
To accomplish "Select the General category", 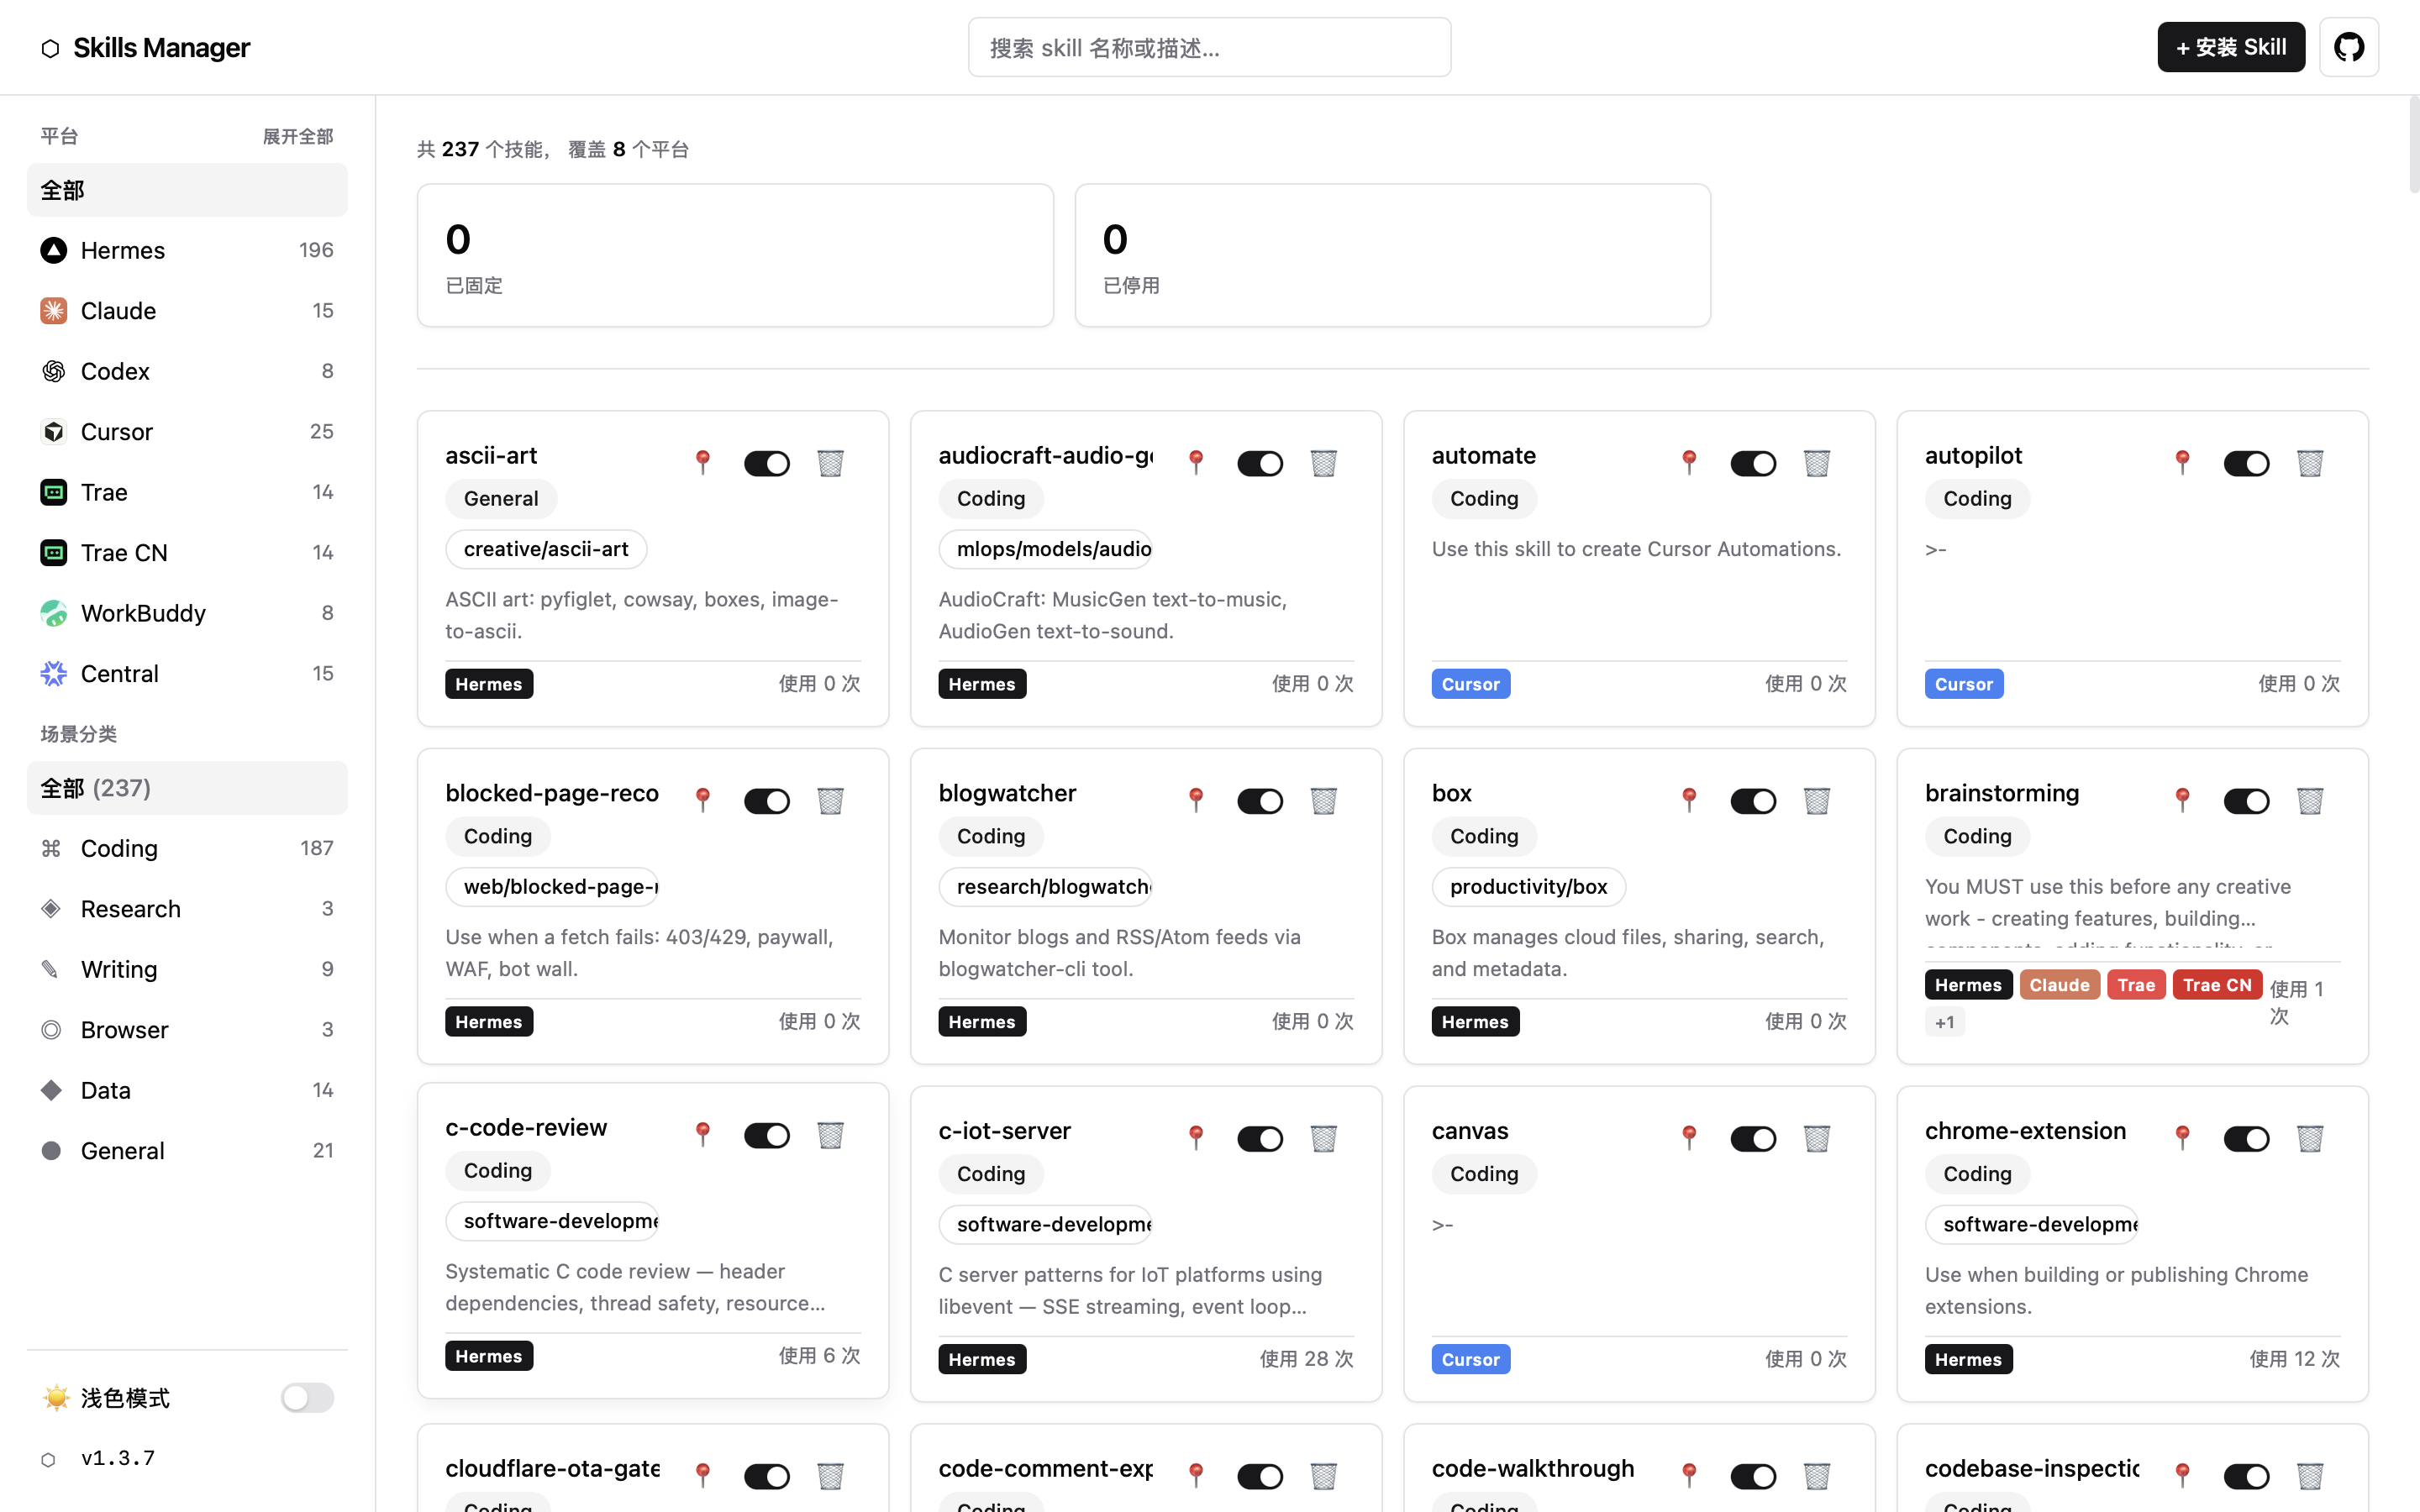I will tap(187, 1151).
